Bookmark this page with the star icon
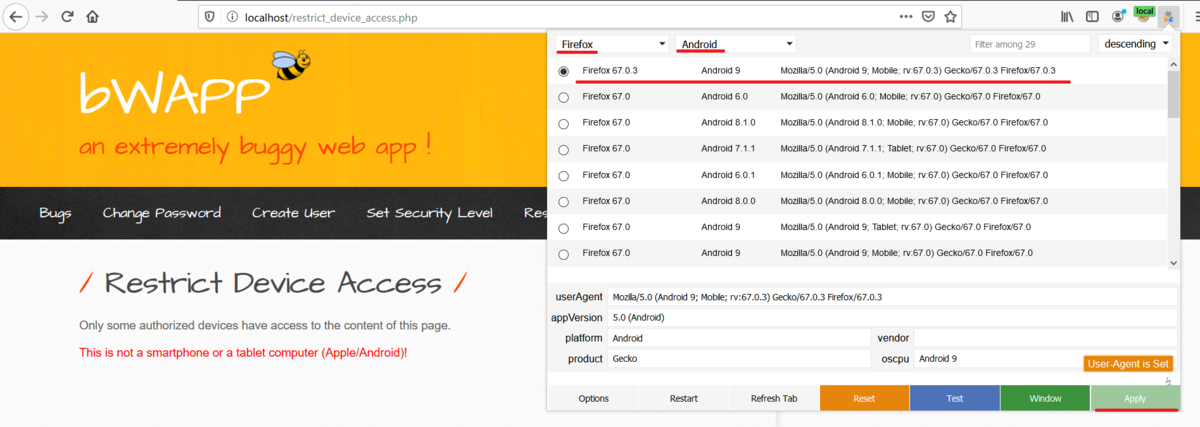Screen dimensions: 1200x427 951,16
